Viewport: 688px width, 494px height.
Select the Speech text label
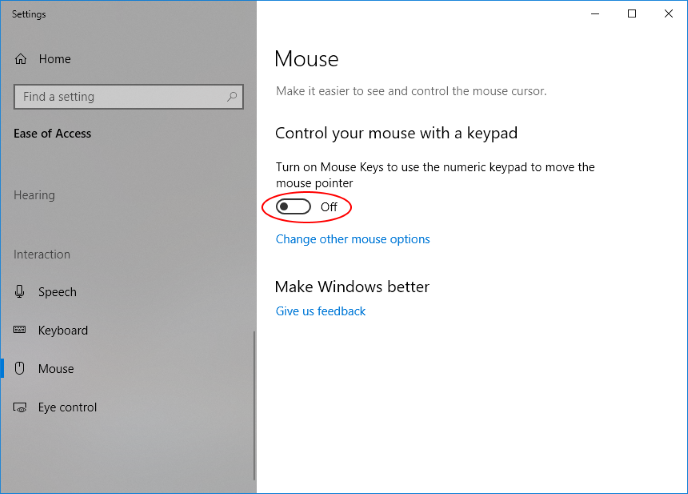(57, 292)
